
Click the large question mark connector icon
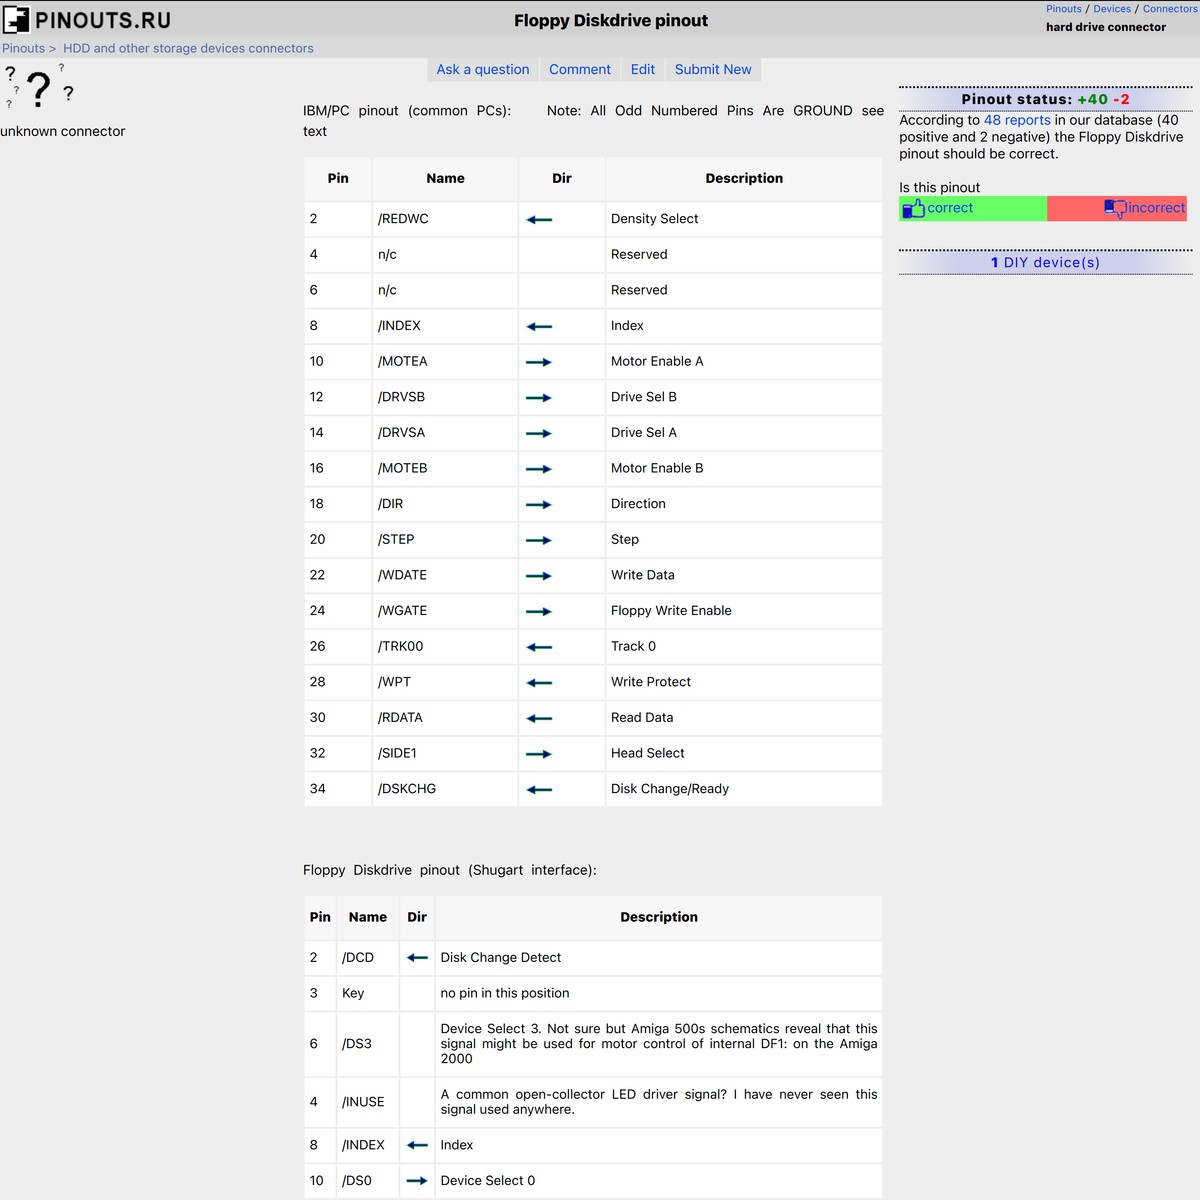pos(38,90)
